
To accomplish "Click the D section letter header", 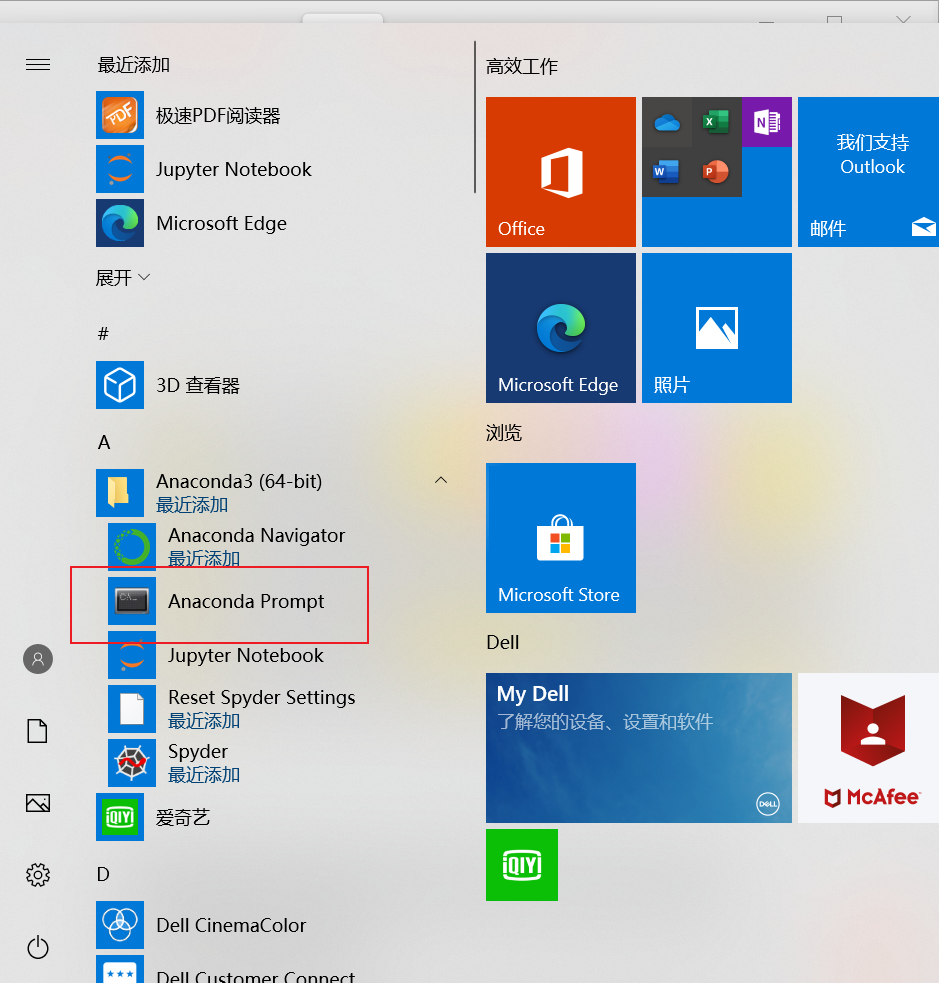I will tap(103, 874).
